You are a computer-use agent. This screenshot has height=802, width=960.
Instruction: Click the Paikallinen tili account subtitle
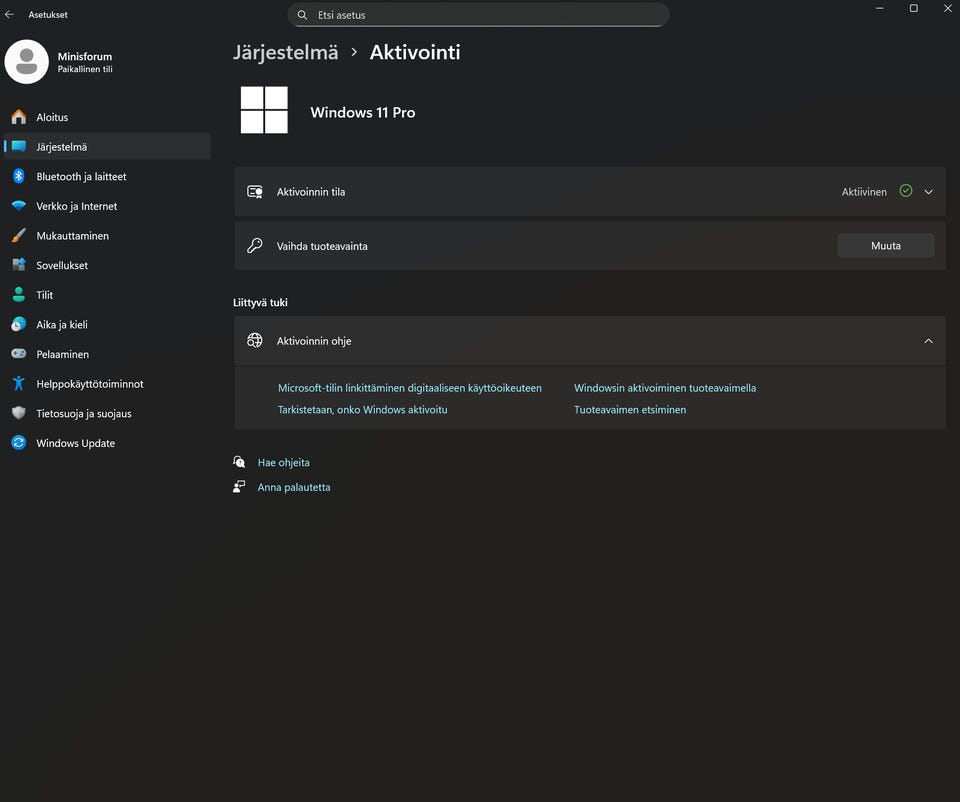point(85,69)
